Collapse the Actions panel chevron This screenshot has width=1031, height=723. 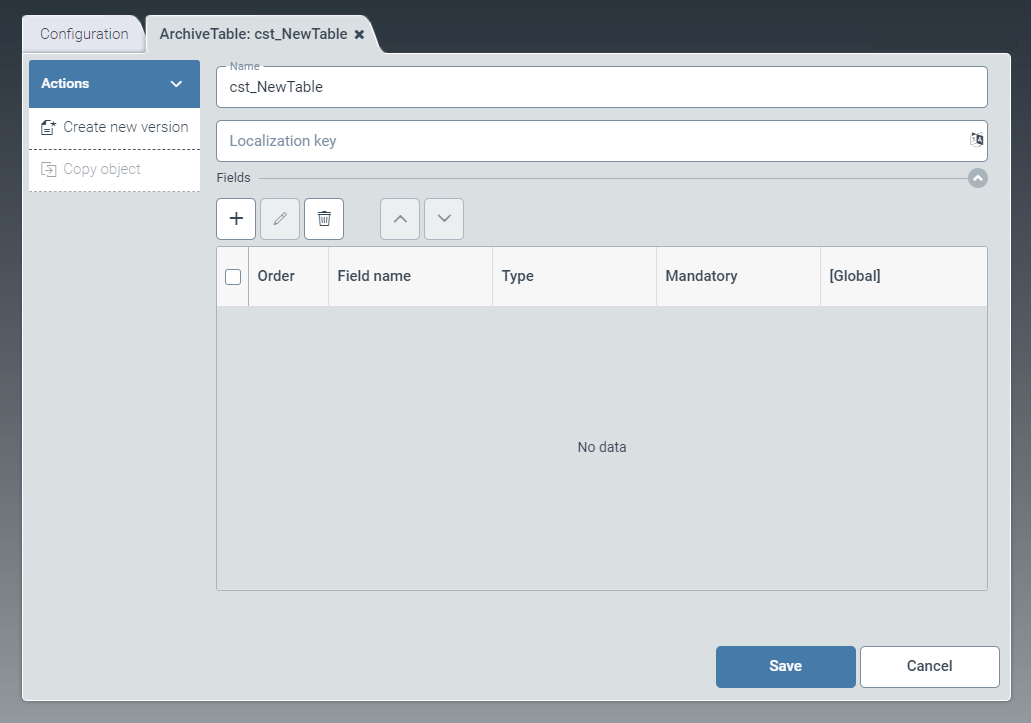click(x=177, y=84)
